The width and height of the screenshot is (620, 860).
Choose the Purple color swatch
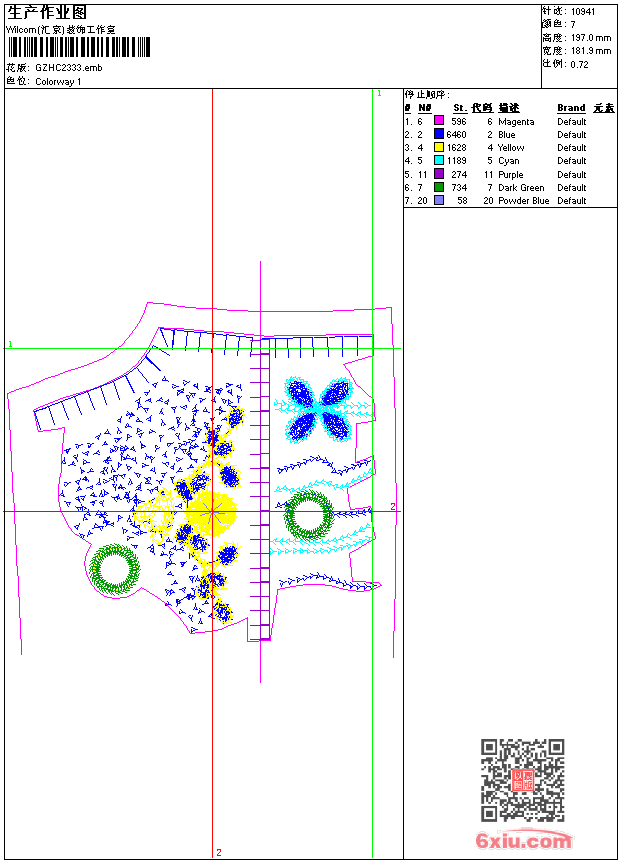[x=439, y=174]
